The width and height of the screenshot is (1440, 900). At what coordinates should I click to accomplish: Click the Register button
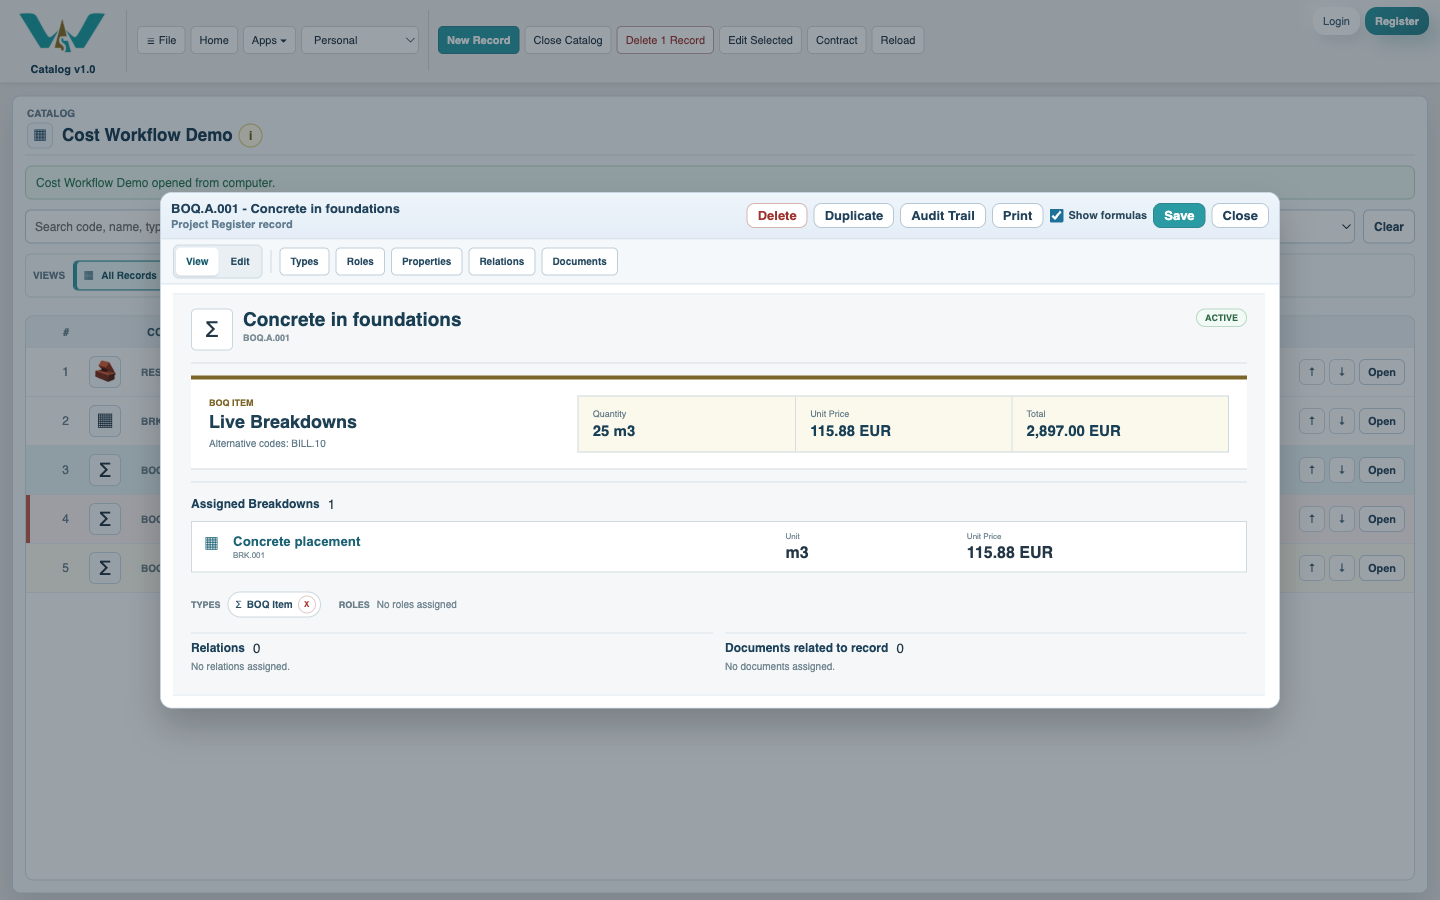point(1397,21)
